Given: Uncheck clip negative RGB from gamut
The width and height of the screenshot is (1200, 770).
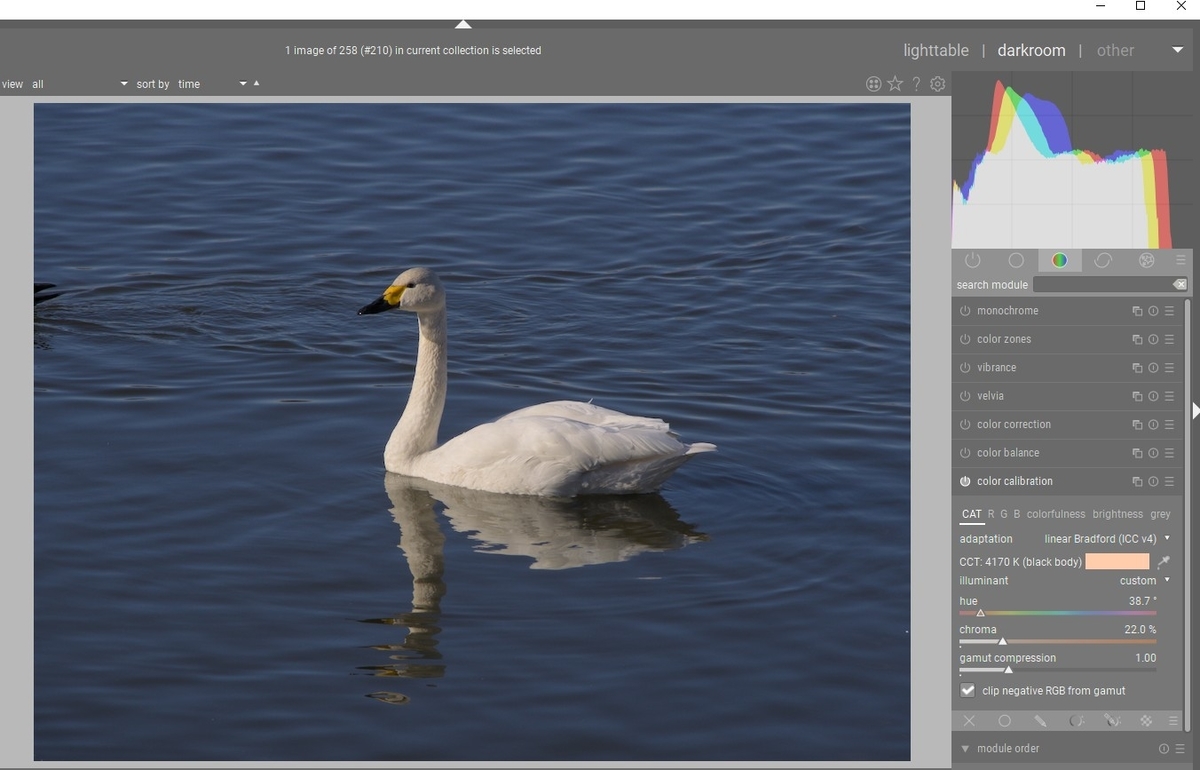Looking at the screenshot, I should pyautogui.click(x=968, y=691).
